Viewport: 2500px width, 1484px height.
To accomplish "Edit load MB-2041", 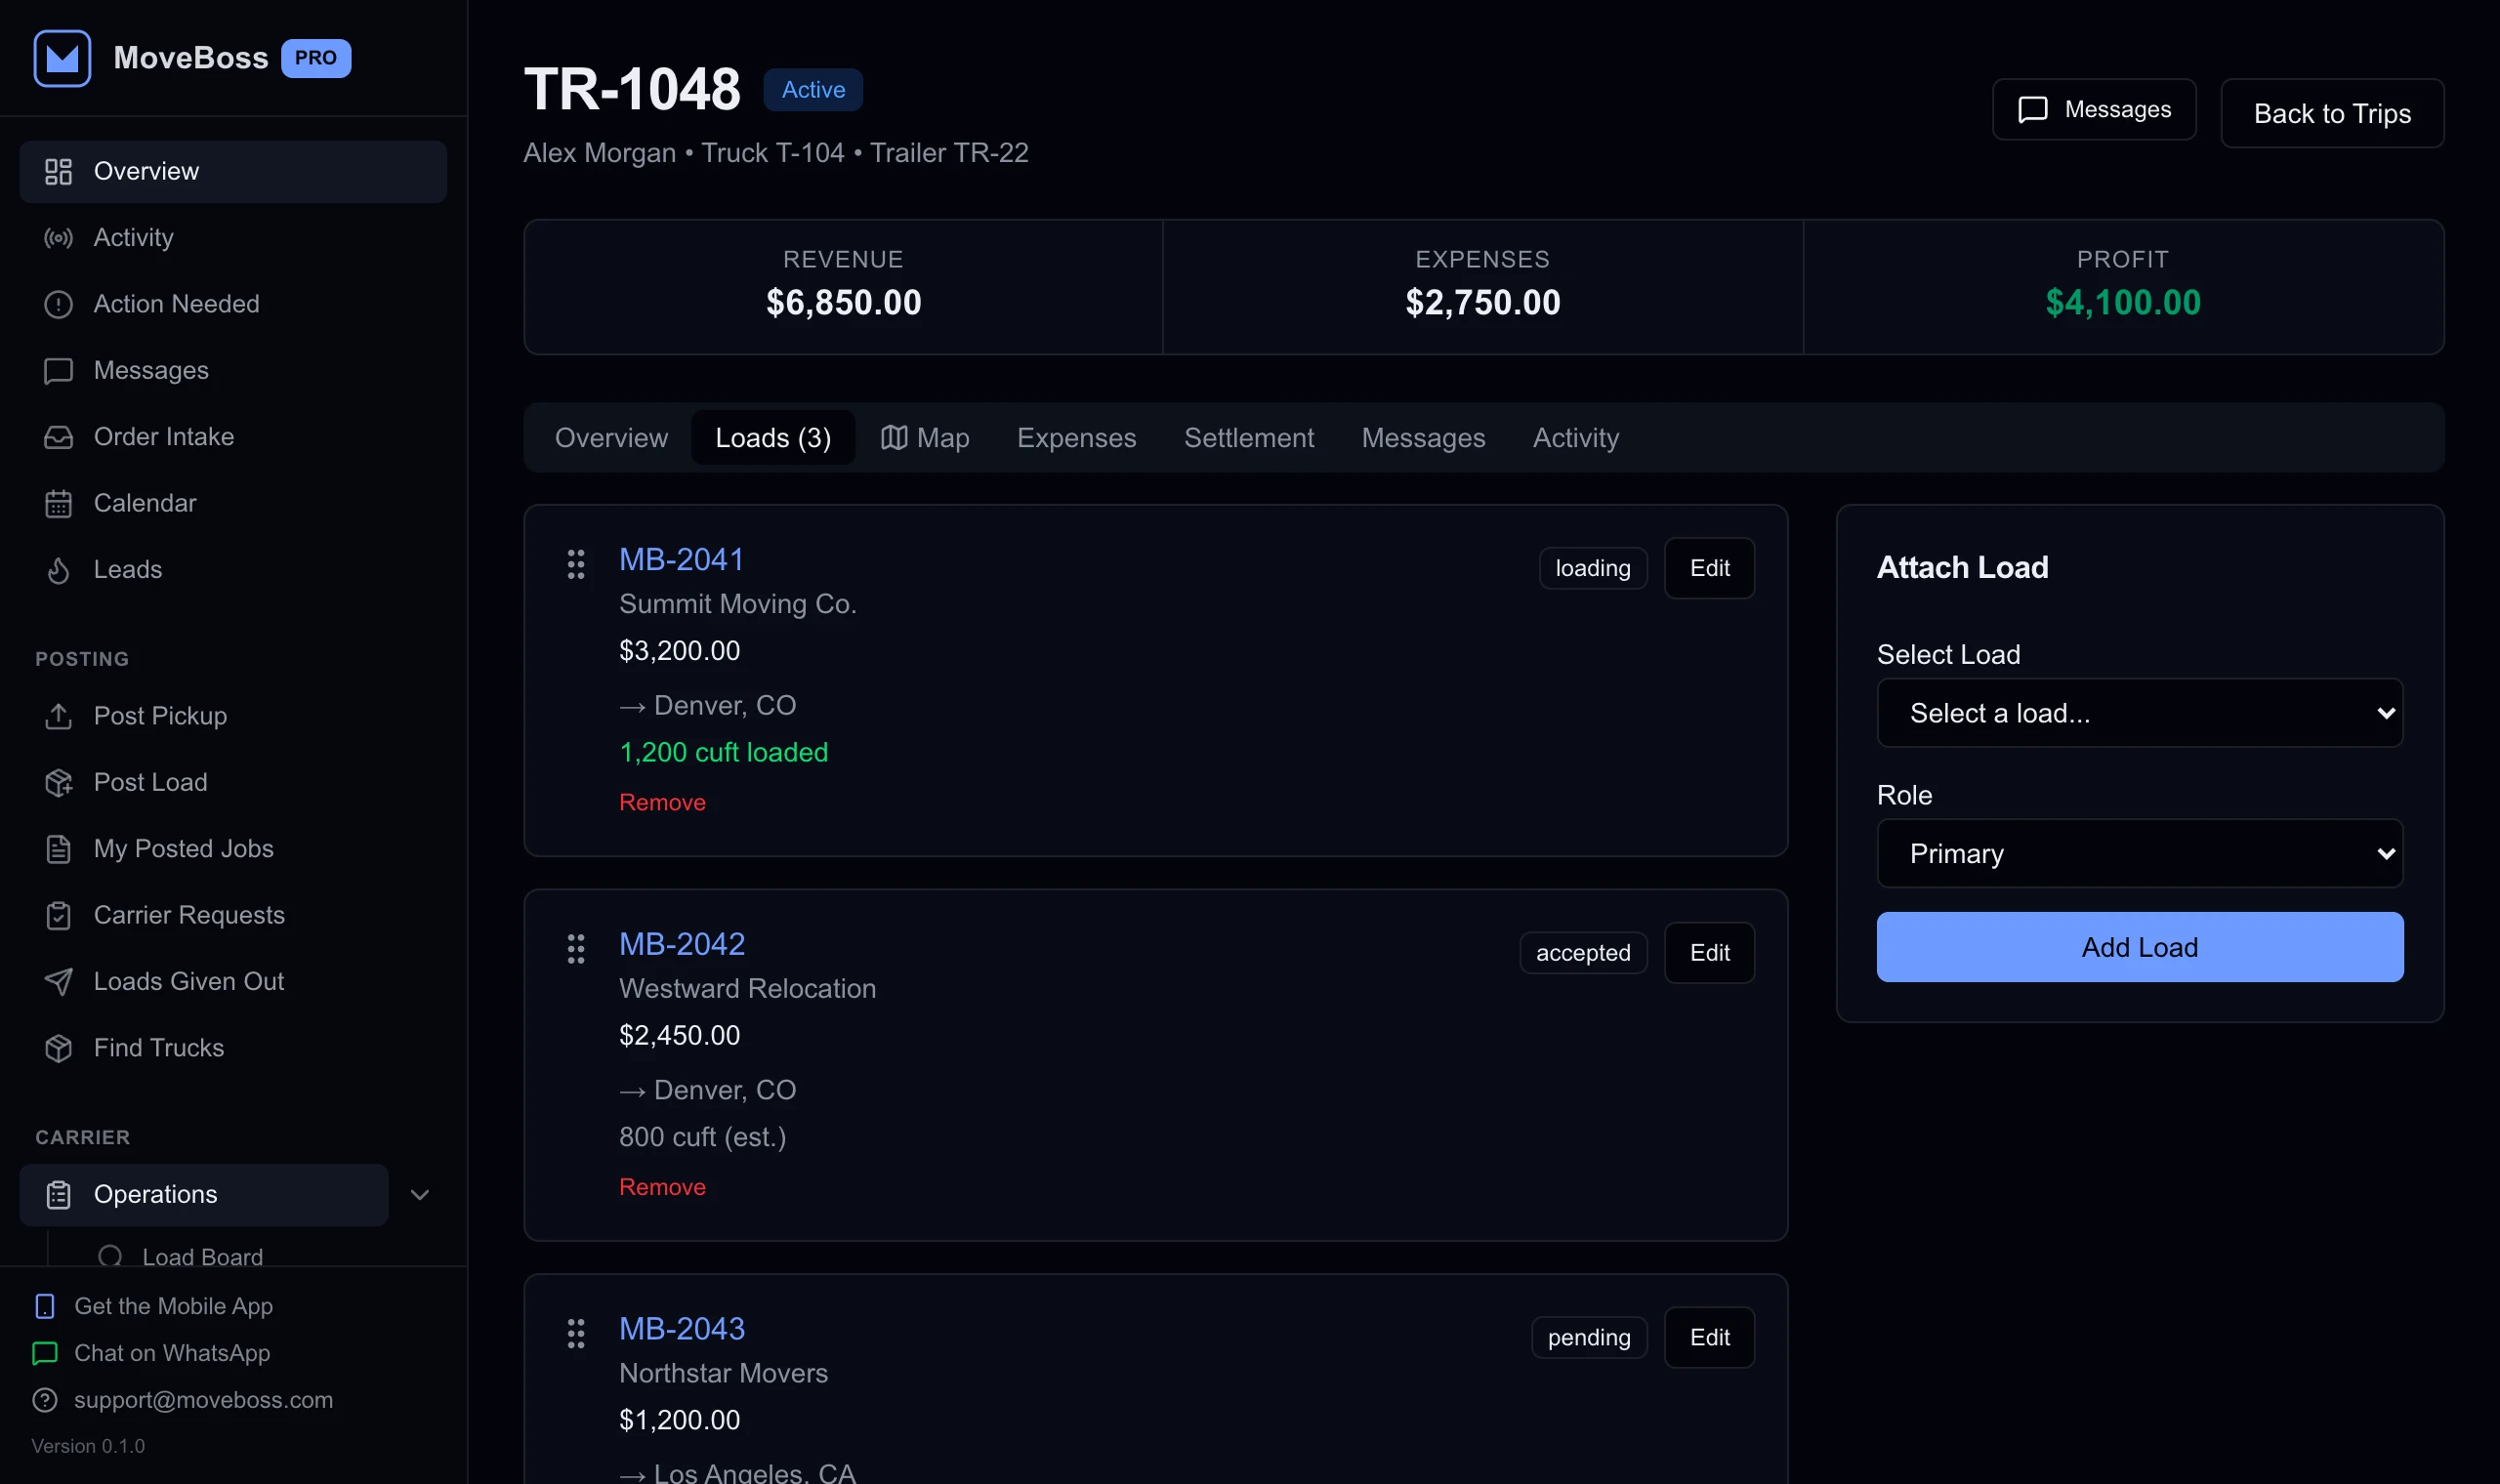I will (1709, 568).
